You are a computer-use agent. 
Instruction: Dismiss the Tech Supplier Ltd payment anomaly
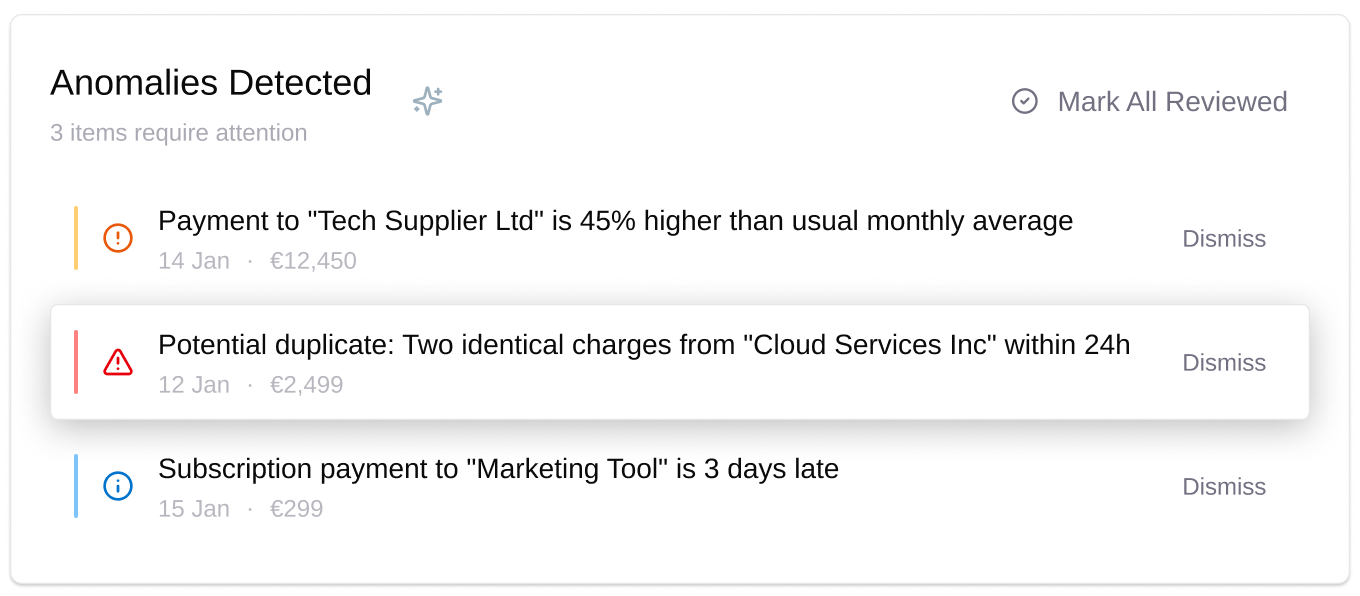tap(1224, 238)
